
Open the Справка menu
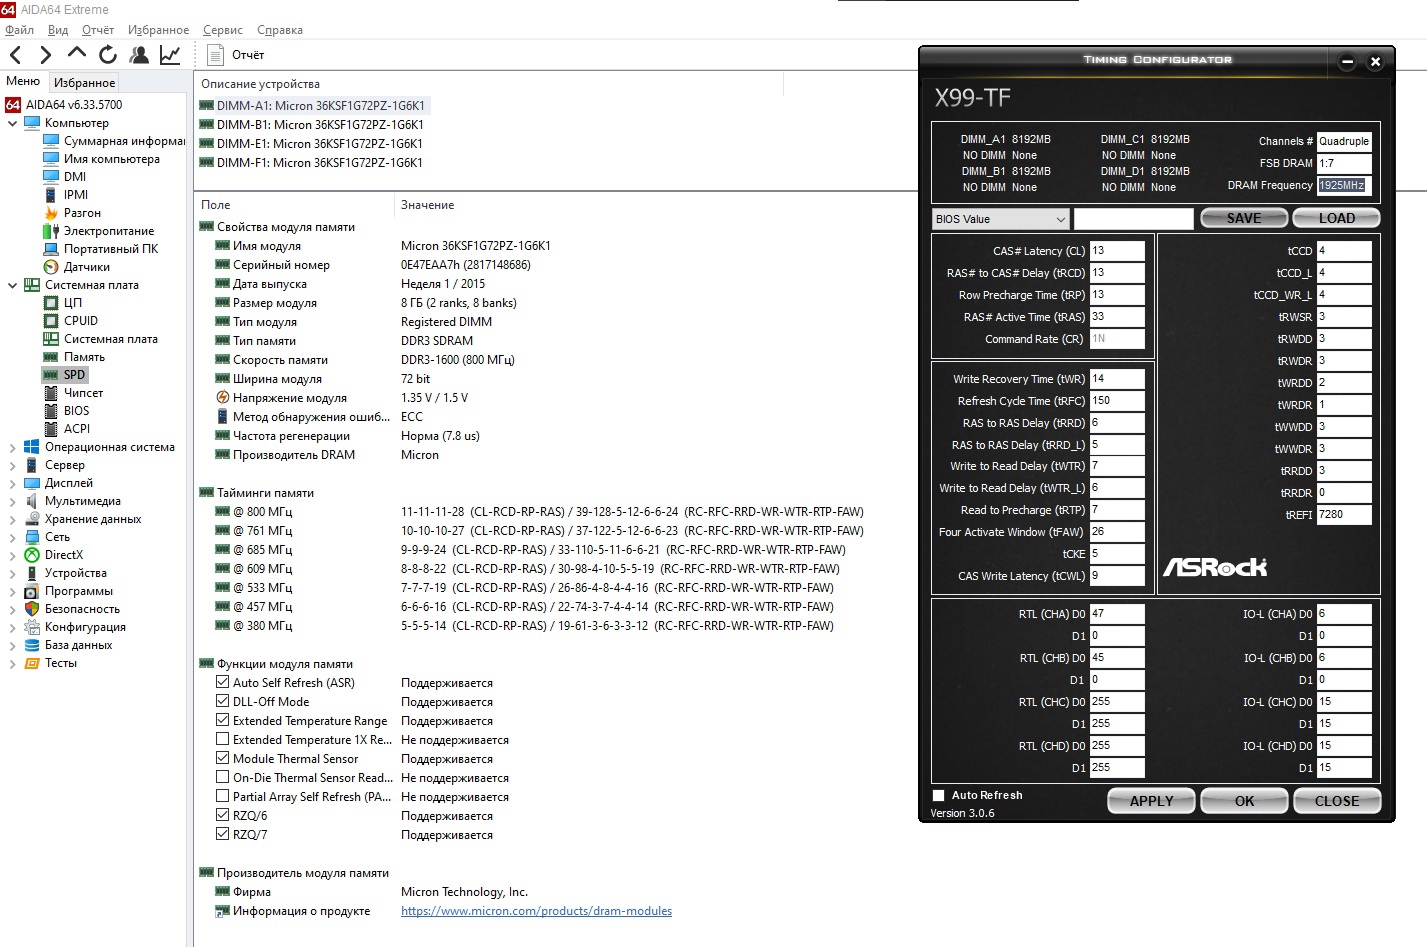280,30
